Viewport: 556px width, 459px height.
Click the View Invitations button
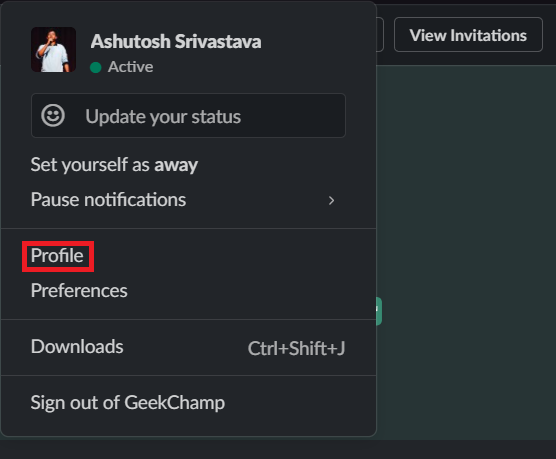click(x=468, y=35)
